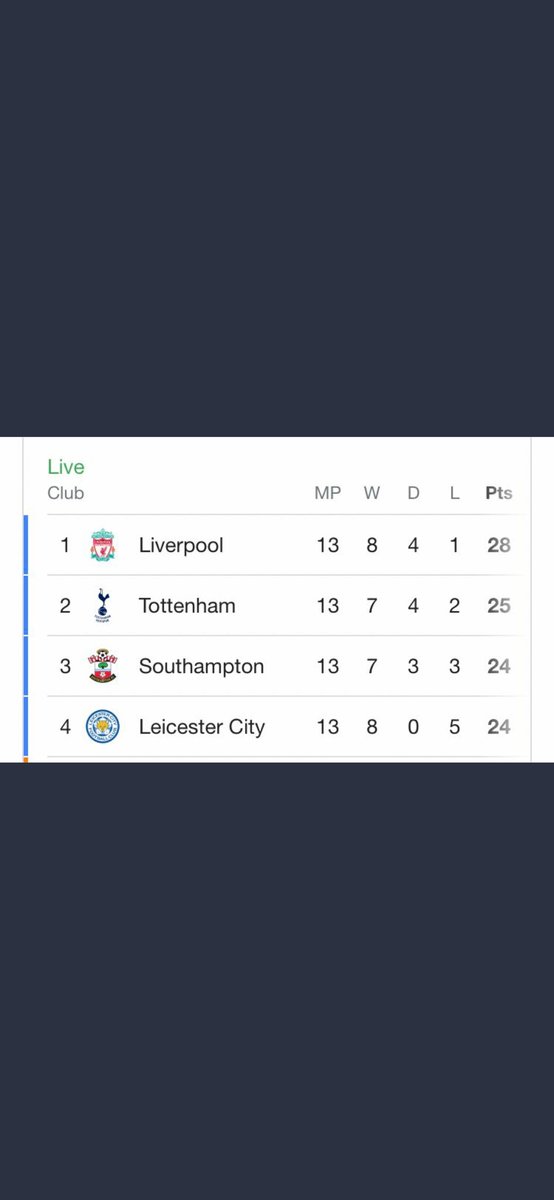Viewport: 554px width, 1200px height.
Task: Select the green Live label
Action: tap(66, 467)
